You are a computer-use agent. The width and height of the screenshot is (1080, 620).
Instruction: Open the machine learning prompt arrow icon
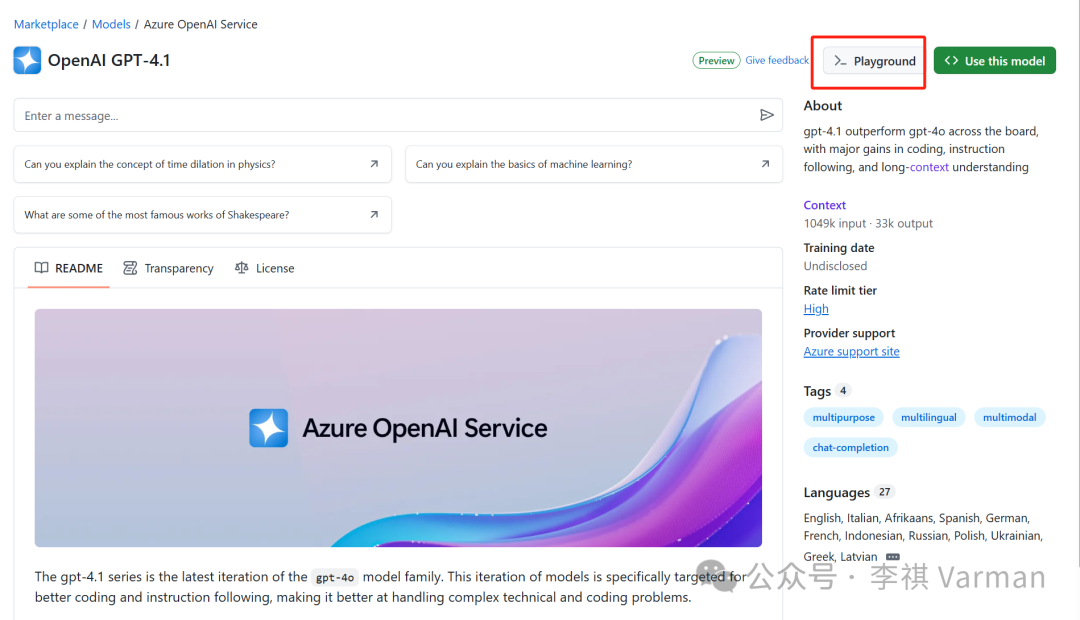point(765,164)
